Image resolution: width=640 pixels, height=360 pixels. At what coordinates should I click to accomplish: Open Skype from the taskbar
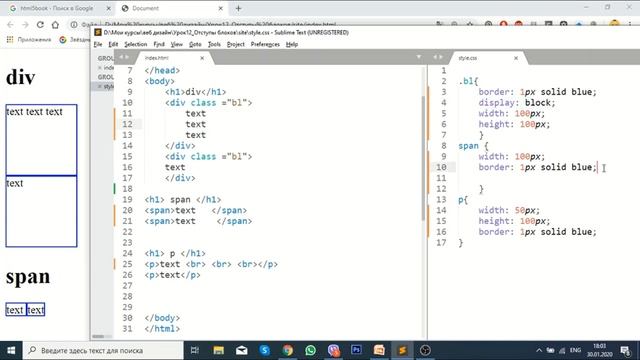pyautogui.click(x=264, y=350)
